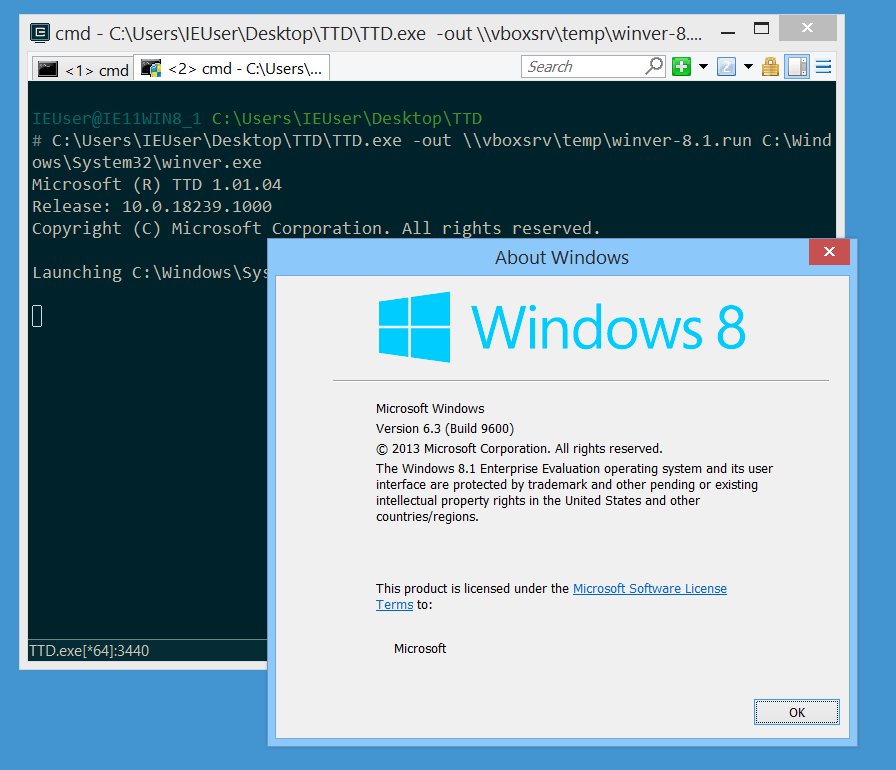Close the ConEmu cmd window

point(807,27)
